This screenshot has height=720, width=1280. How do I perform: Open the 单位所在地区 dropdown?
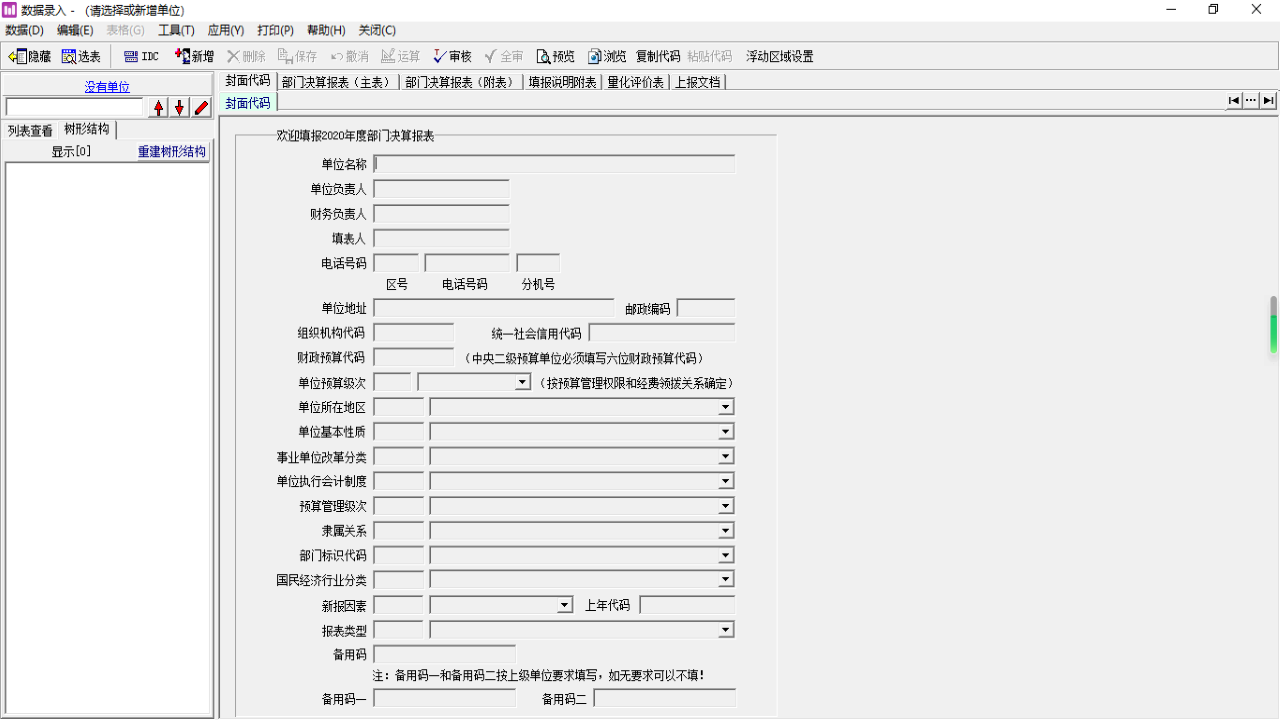pyautogui.click(x=727, y=406)
